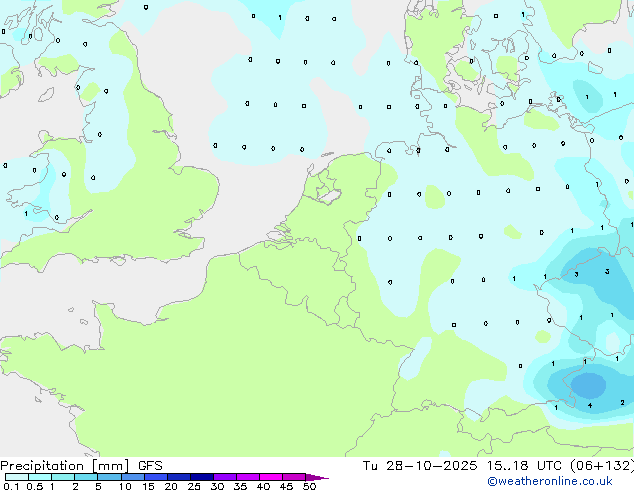Click the legend scale label '40'
The width and height of the screenshot is (634, 490).
pyautogui.click(x=263, y=486)
